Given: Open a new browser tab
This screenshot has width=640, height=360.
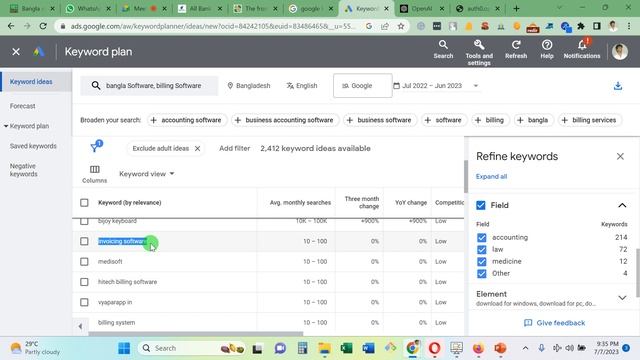Looking at the screenshot, I should [516, 8].
